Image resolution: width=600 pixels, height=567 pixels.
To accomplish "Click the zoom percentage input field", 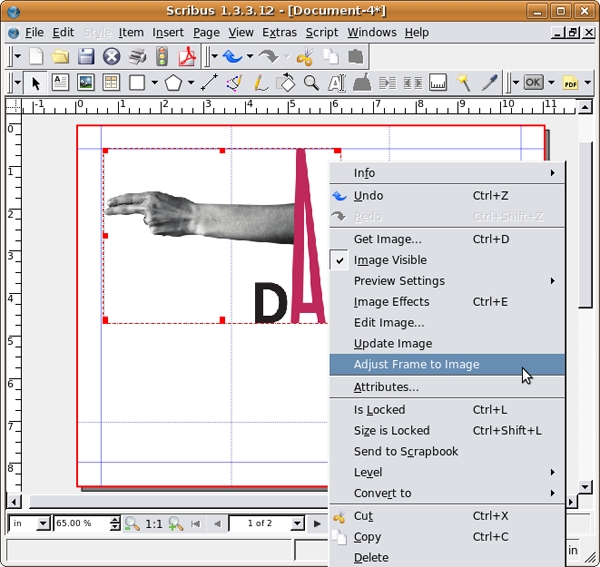I will click(x=80, y=523).
